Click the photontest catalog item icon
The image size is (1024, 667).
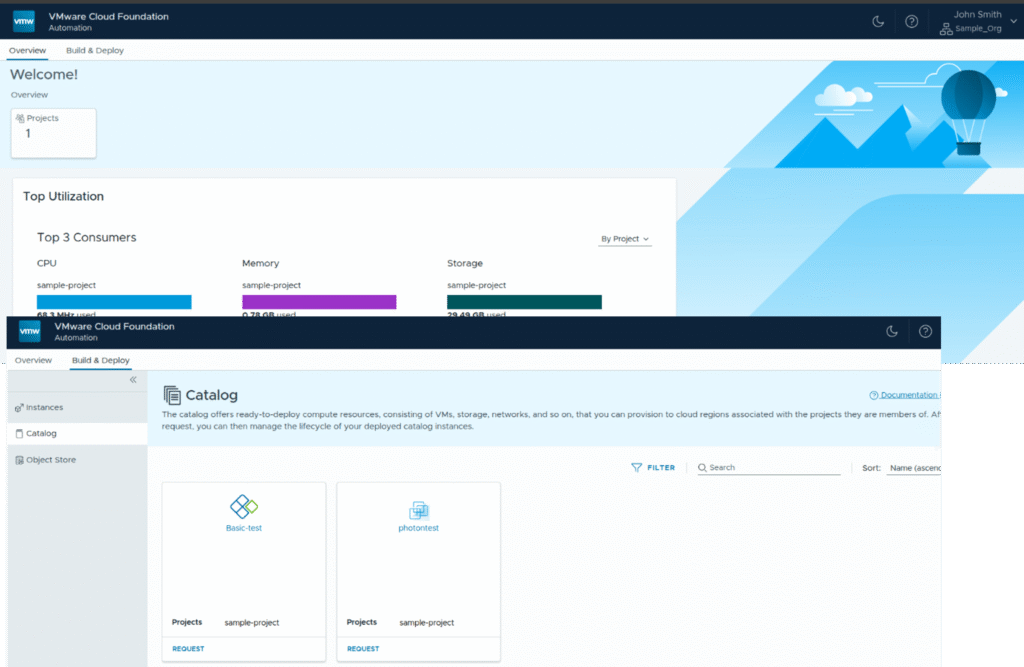tap(418, 510)
